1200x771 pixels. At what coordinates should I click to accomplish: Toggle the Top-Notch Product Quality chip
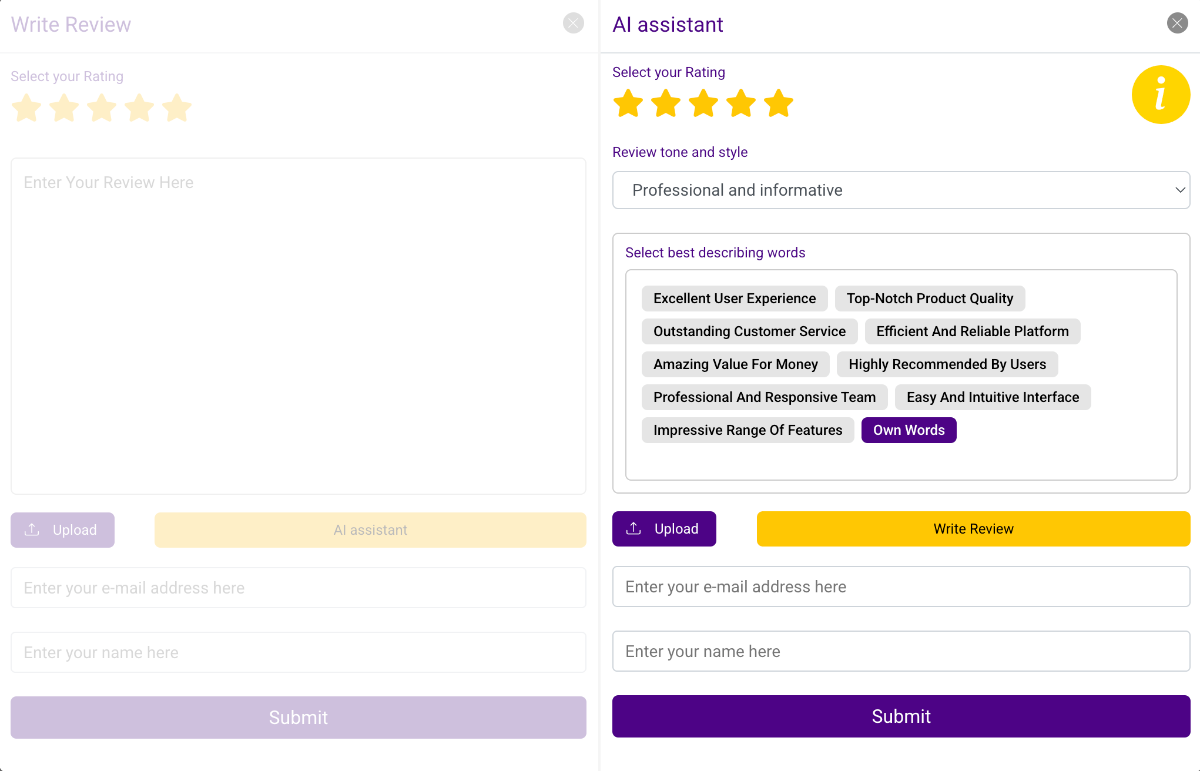[x=929, y=298]
